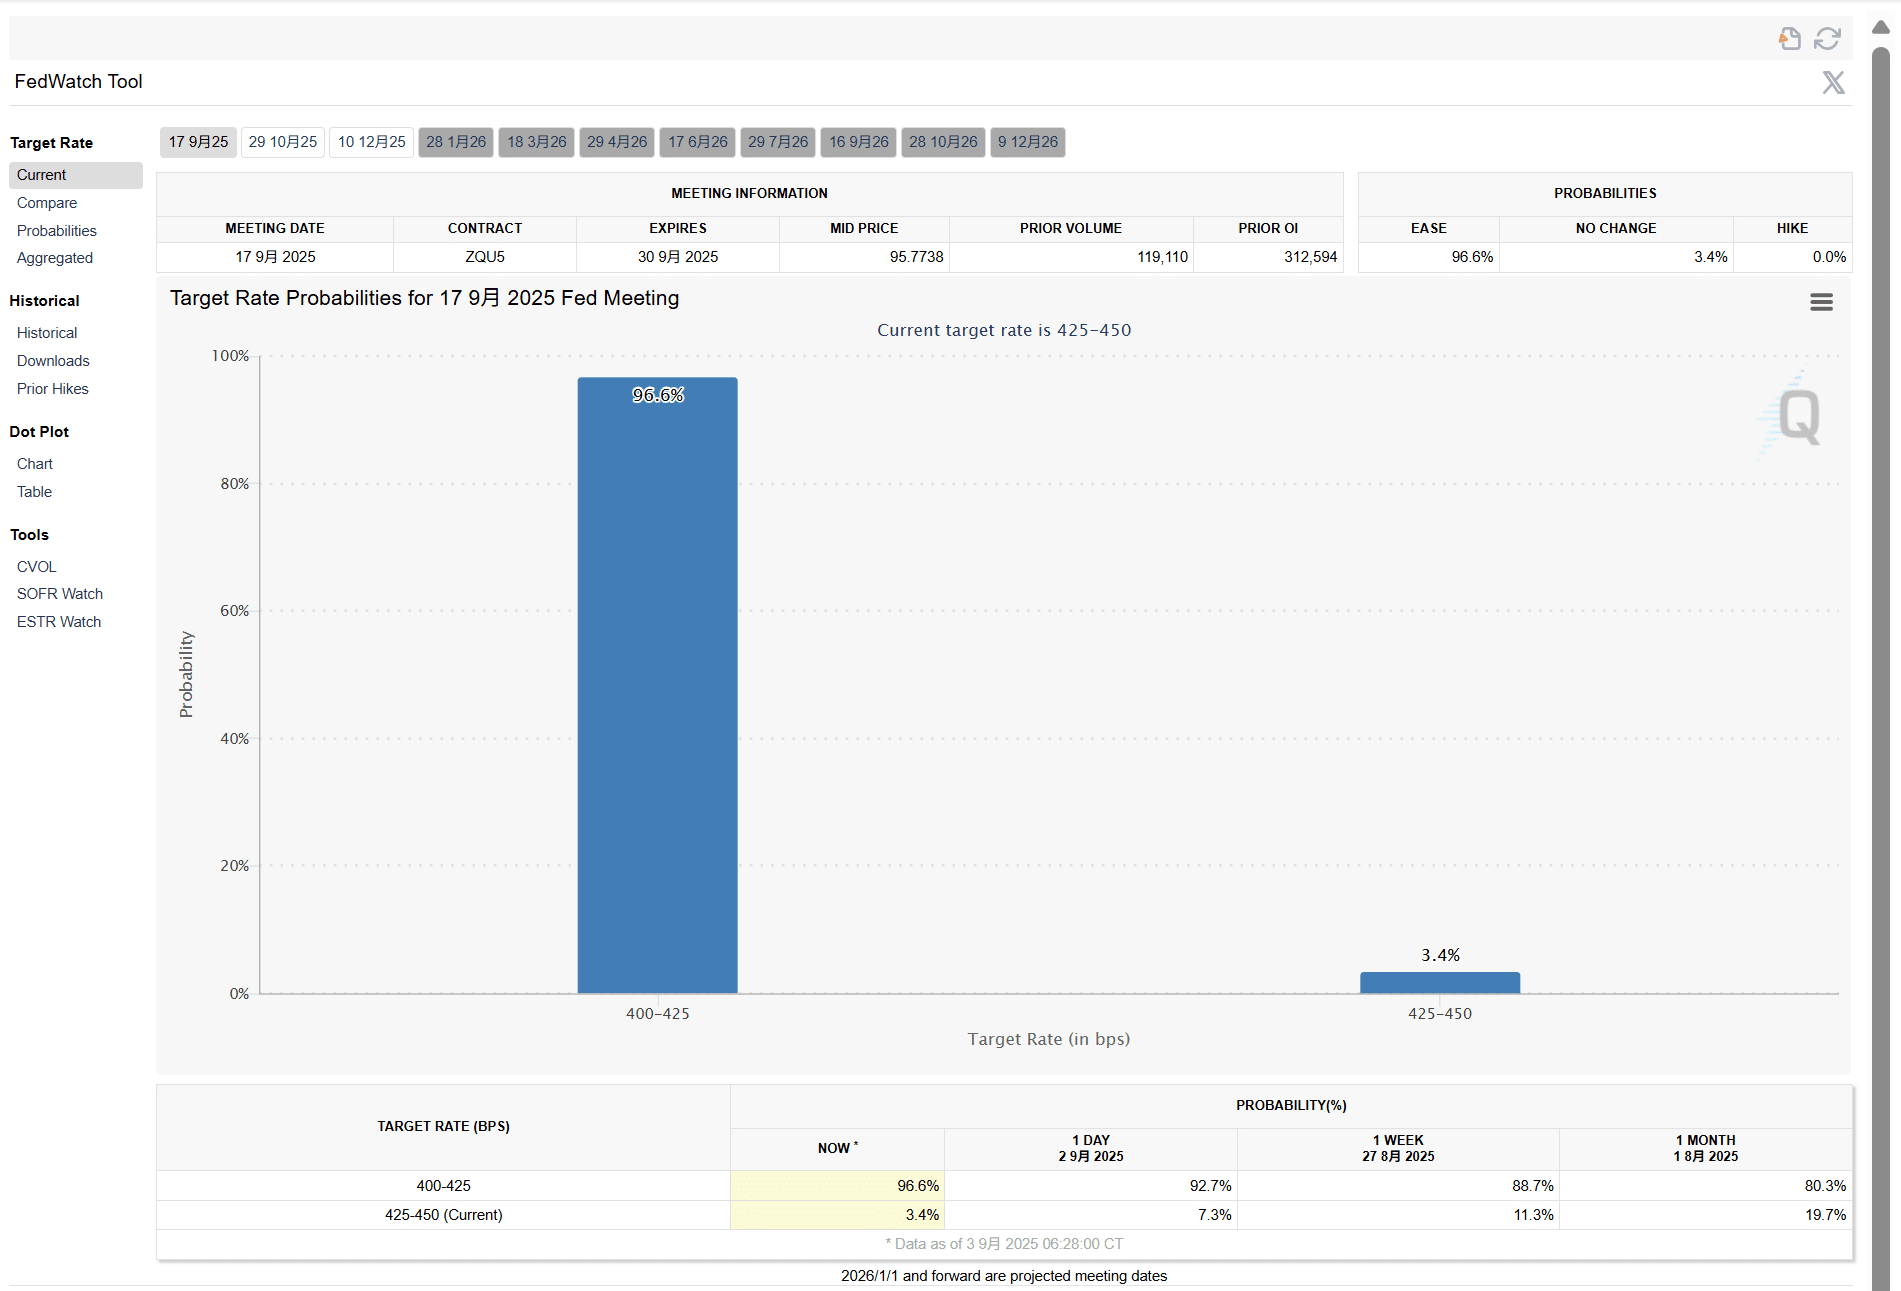Select the 10 12月25 meeting tab
The width and height of the screenshot is (1901, 1291).
coord(371,142)
